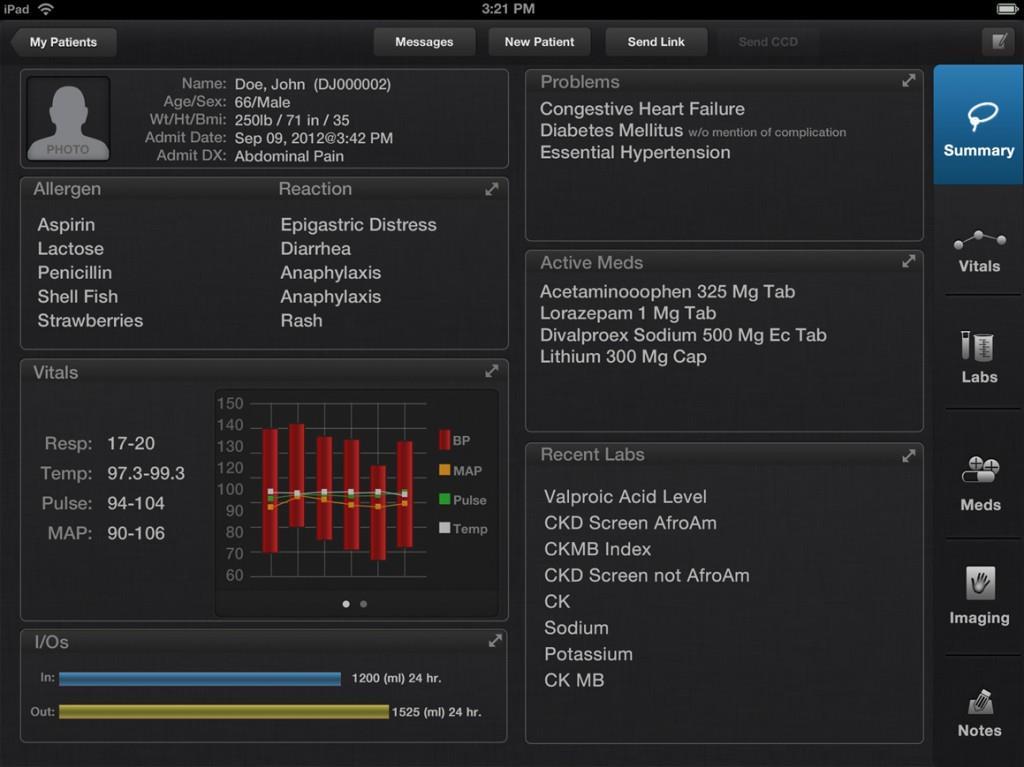
Task: Tap the Pulse 94-104 value
Action: [136, 503]
